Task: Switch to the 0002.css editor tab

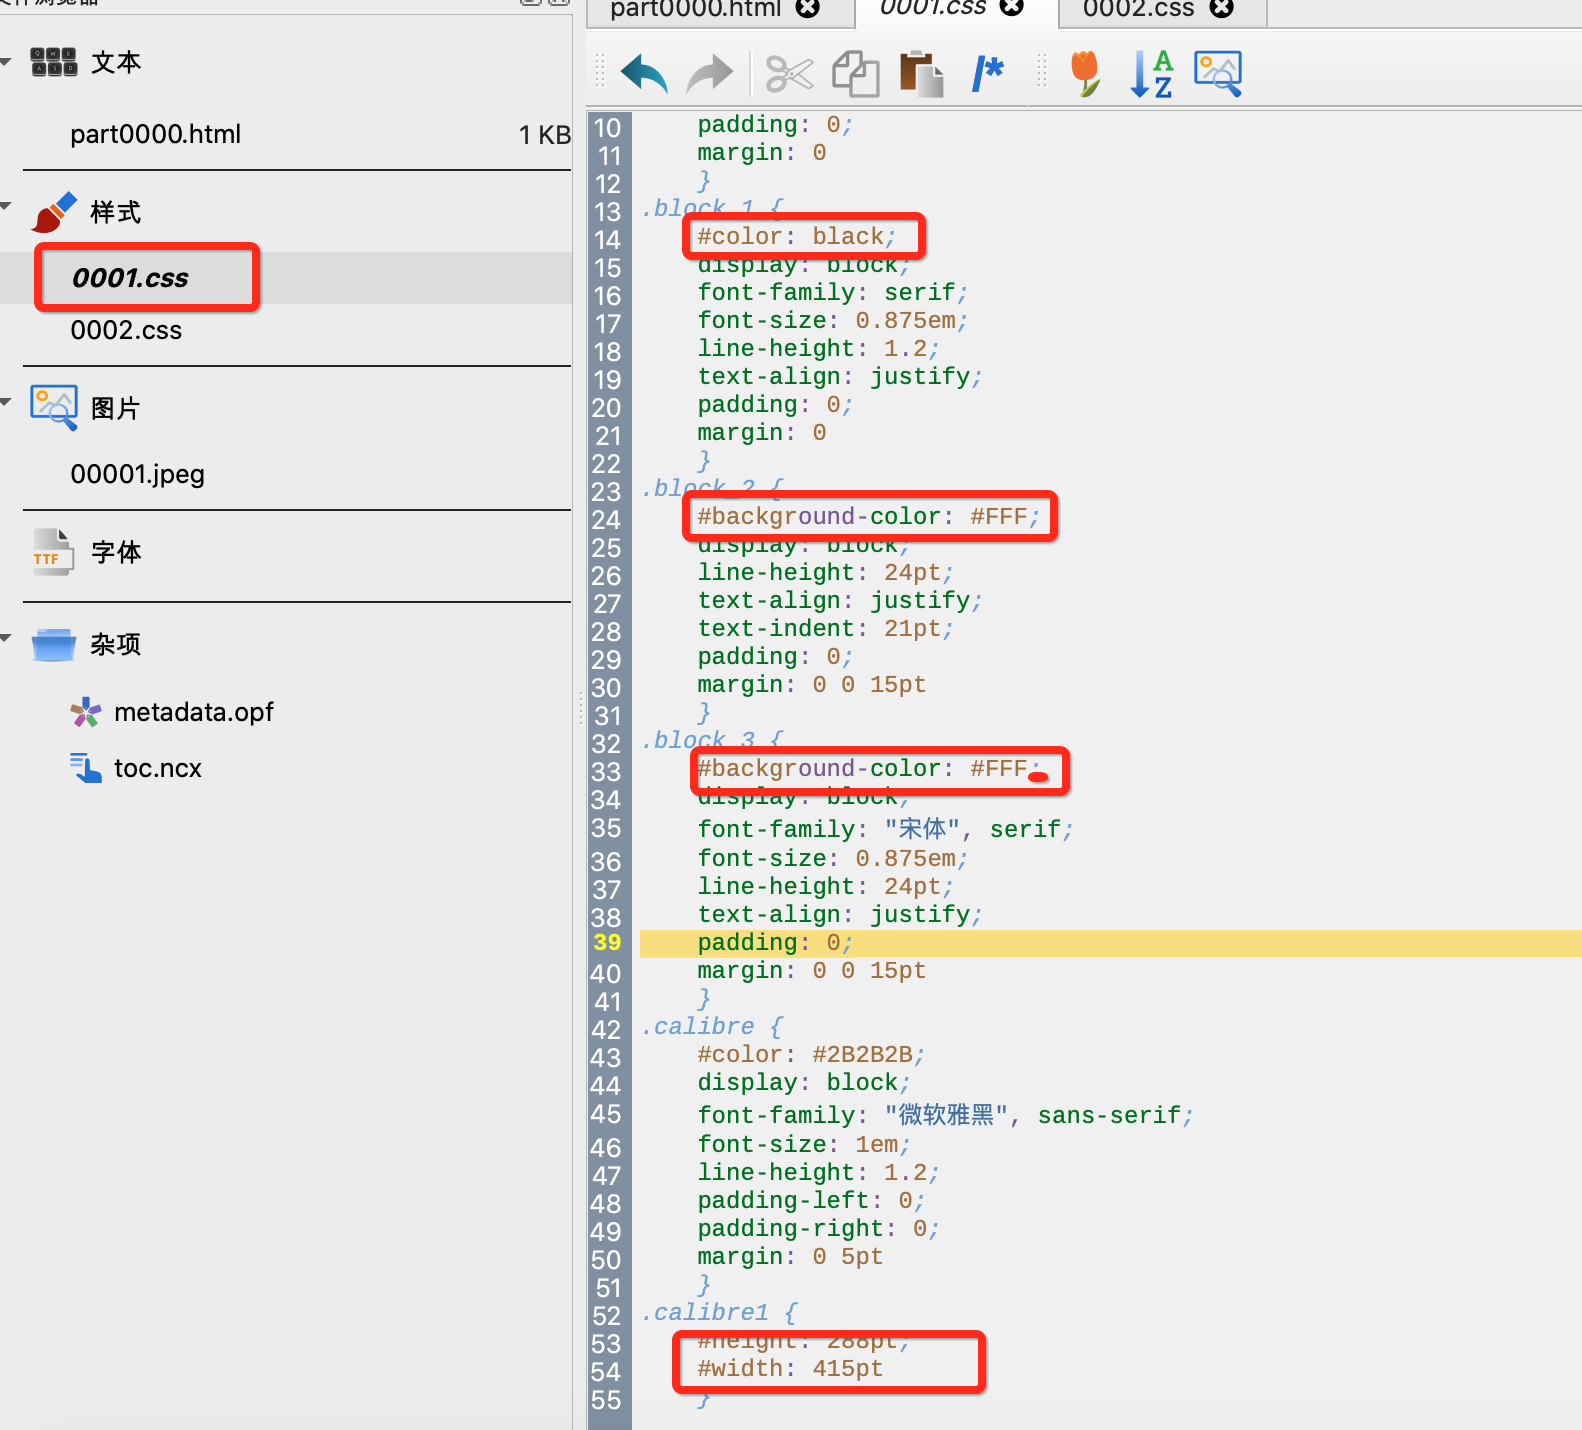Action: (1138, 8)
